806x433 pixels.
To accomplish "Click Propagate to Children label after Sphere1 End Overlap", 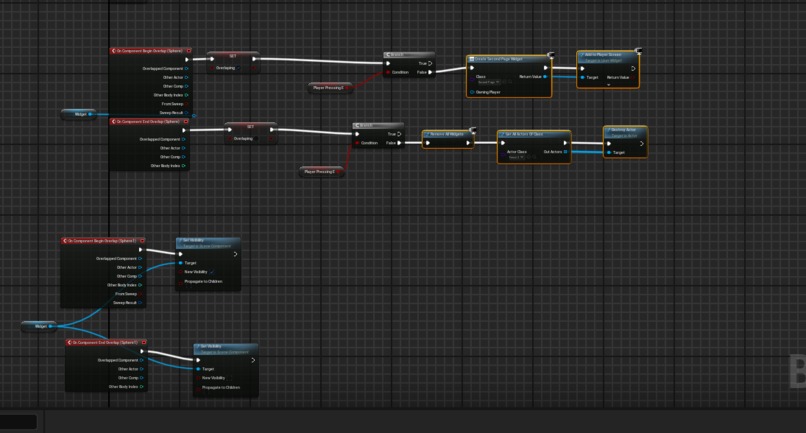I will (221, 388).
